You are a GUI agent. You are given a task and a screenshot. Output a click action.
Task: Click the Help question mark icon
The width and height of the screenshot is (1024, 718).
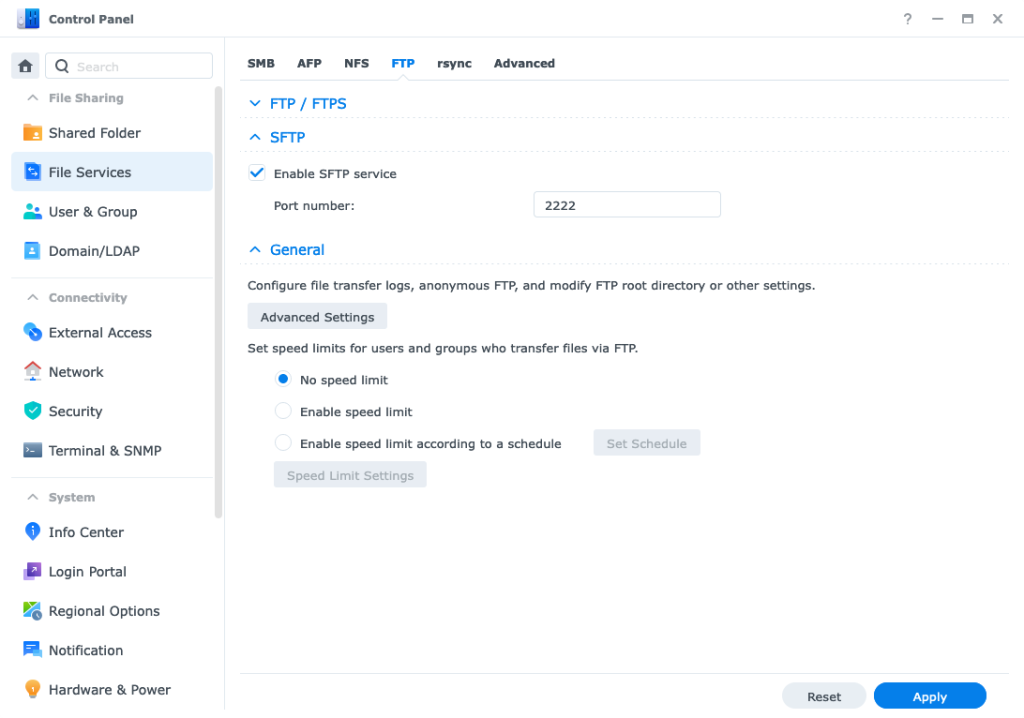[x=907, y=19]
